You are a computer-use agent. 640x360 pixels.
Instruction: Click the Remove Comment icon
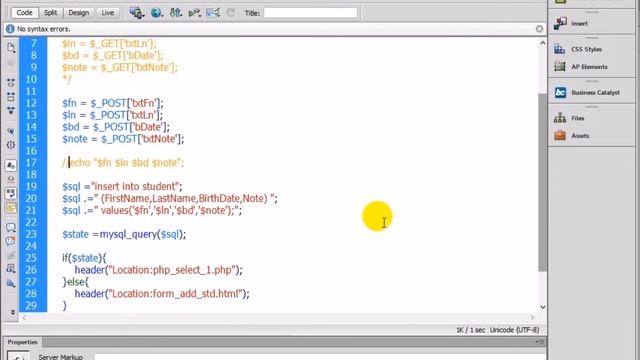pyautogui.click(x=11, y=241)
